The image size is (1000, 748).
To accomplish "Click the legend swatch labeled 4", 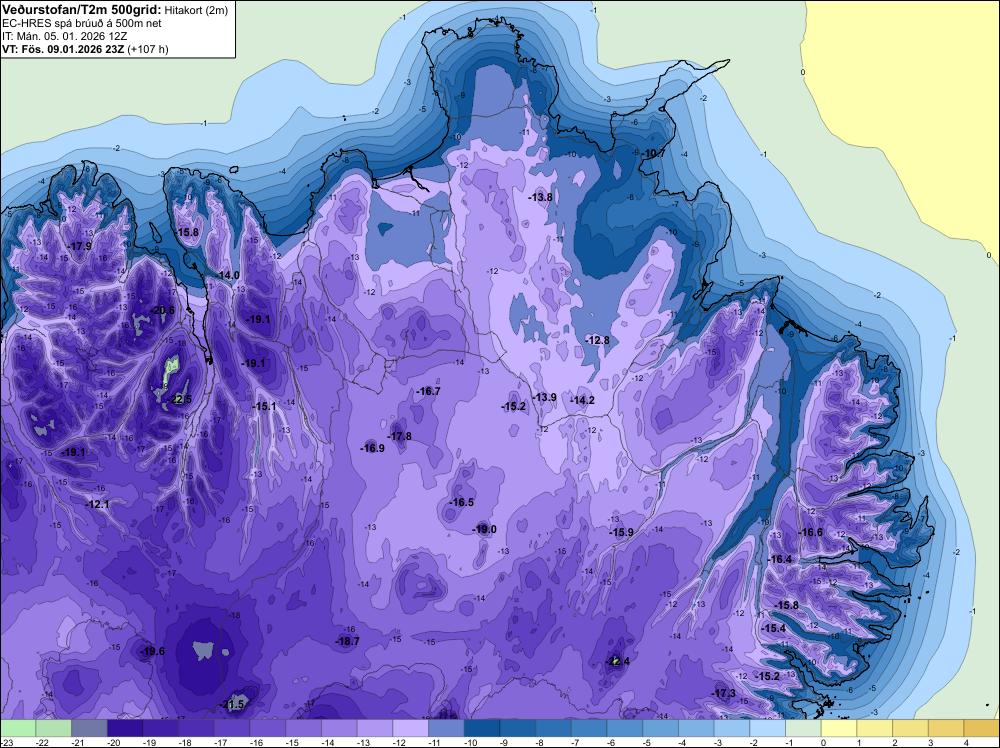I will pos(982,728).
